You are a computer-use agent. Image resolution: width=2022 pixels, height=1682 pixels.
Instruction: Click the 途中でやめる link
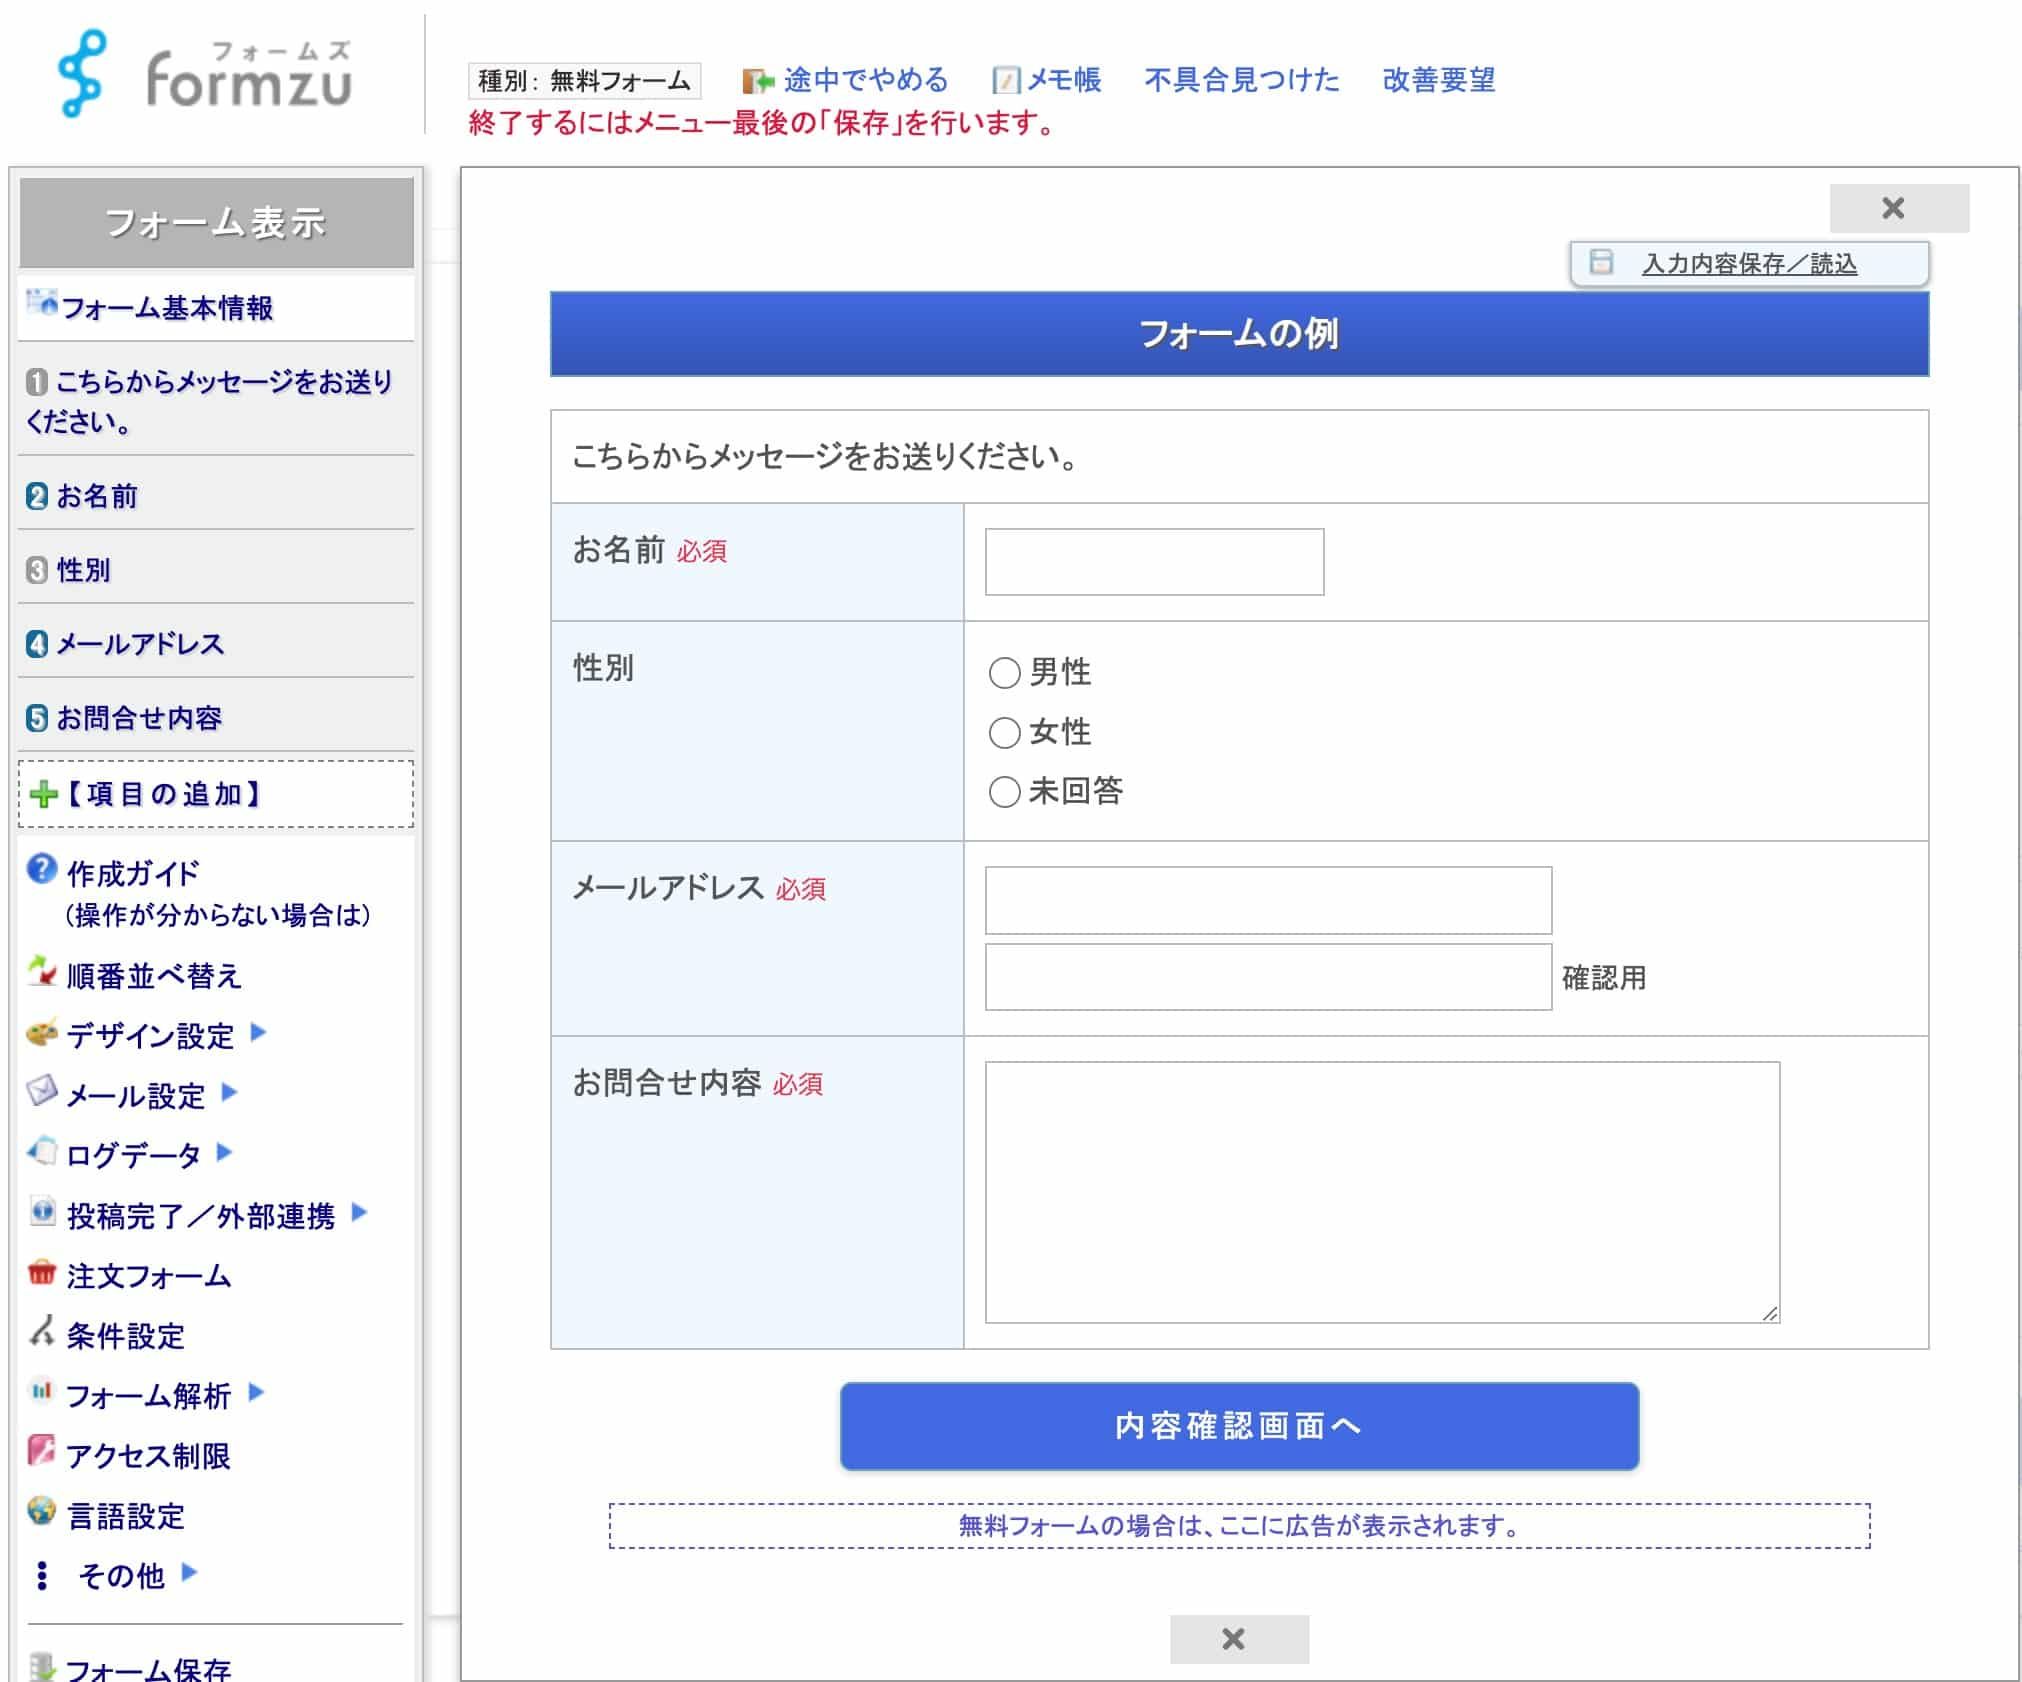point(865,80)
